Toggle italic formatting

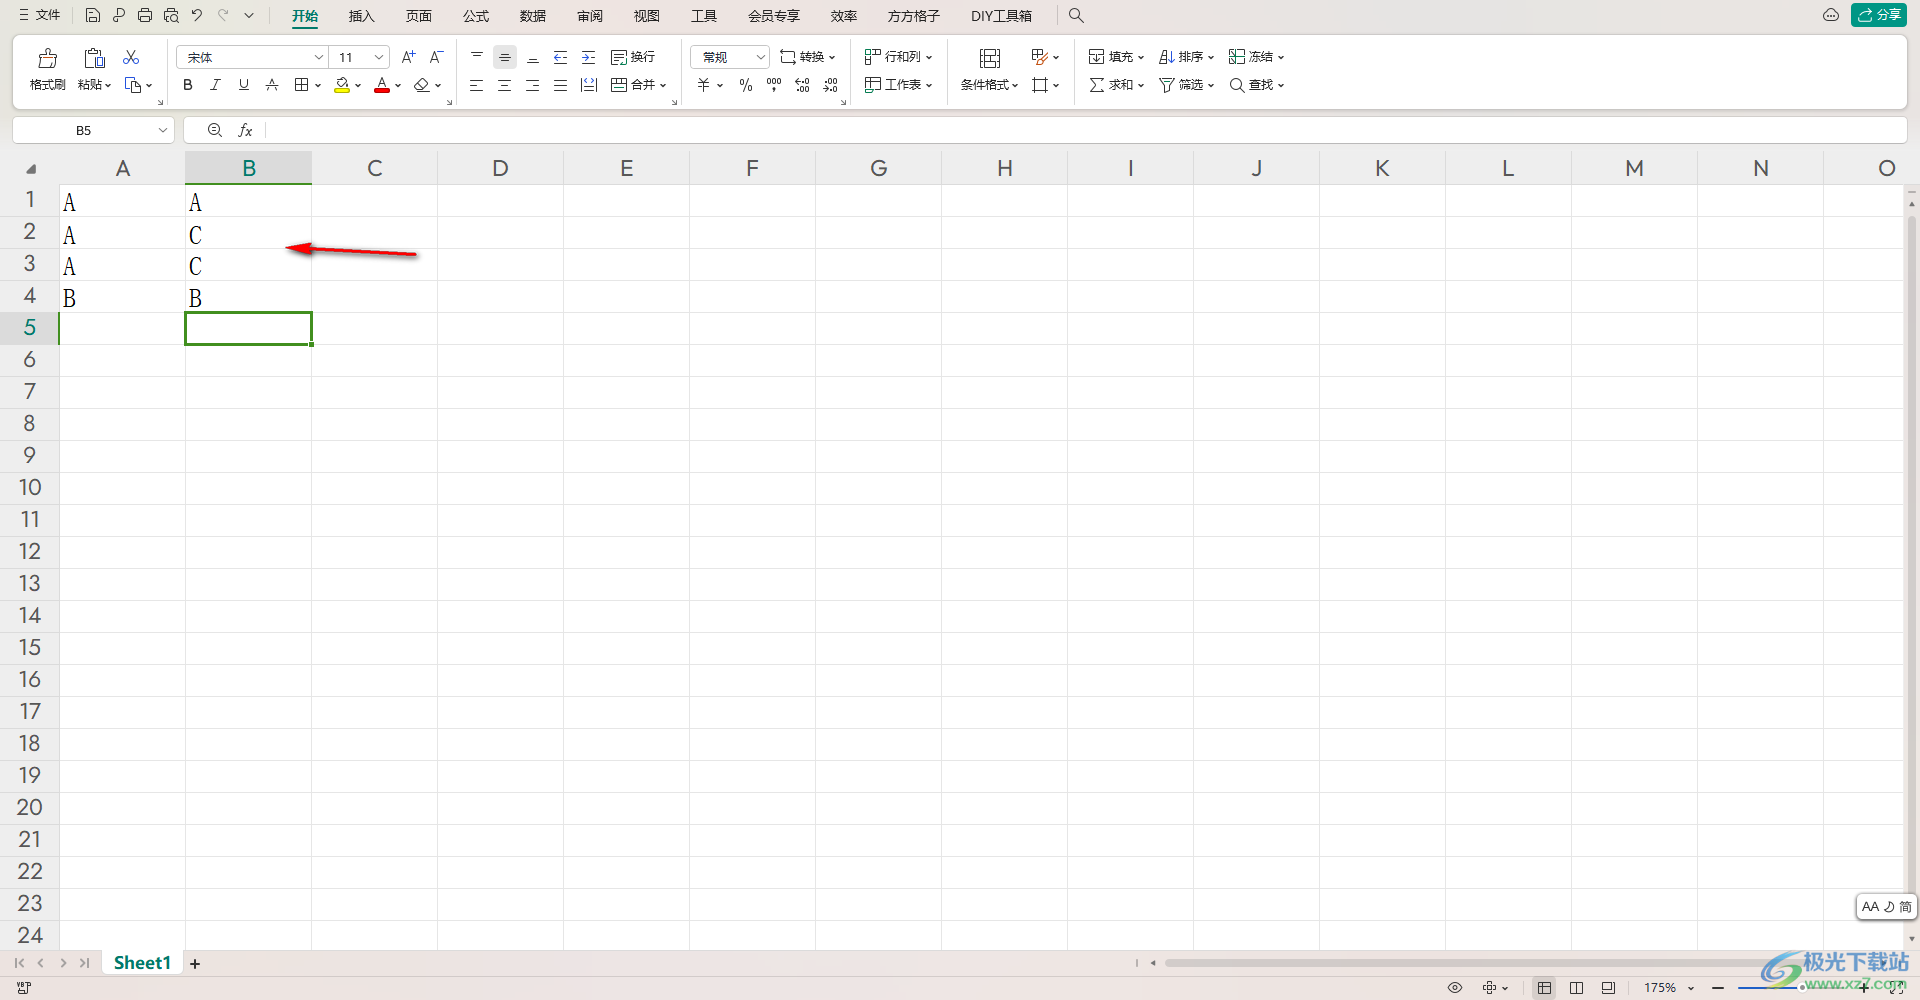pos(215,85)
